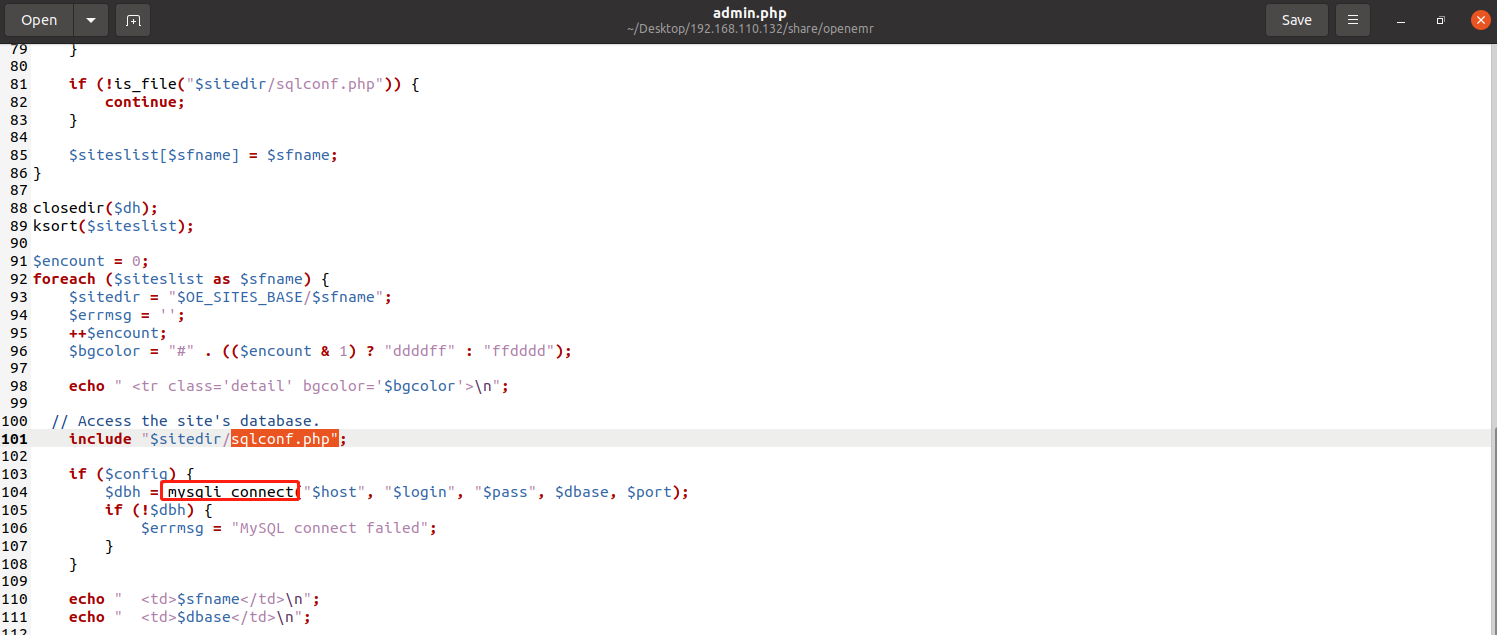Screen dimensions: 1497x635
Task: Click echo $sfname td line 110
Action: pos(194,599)
